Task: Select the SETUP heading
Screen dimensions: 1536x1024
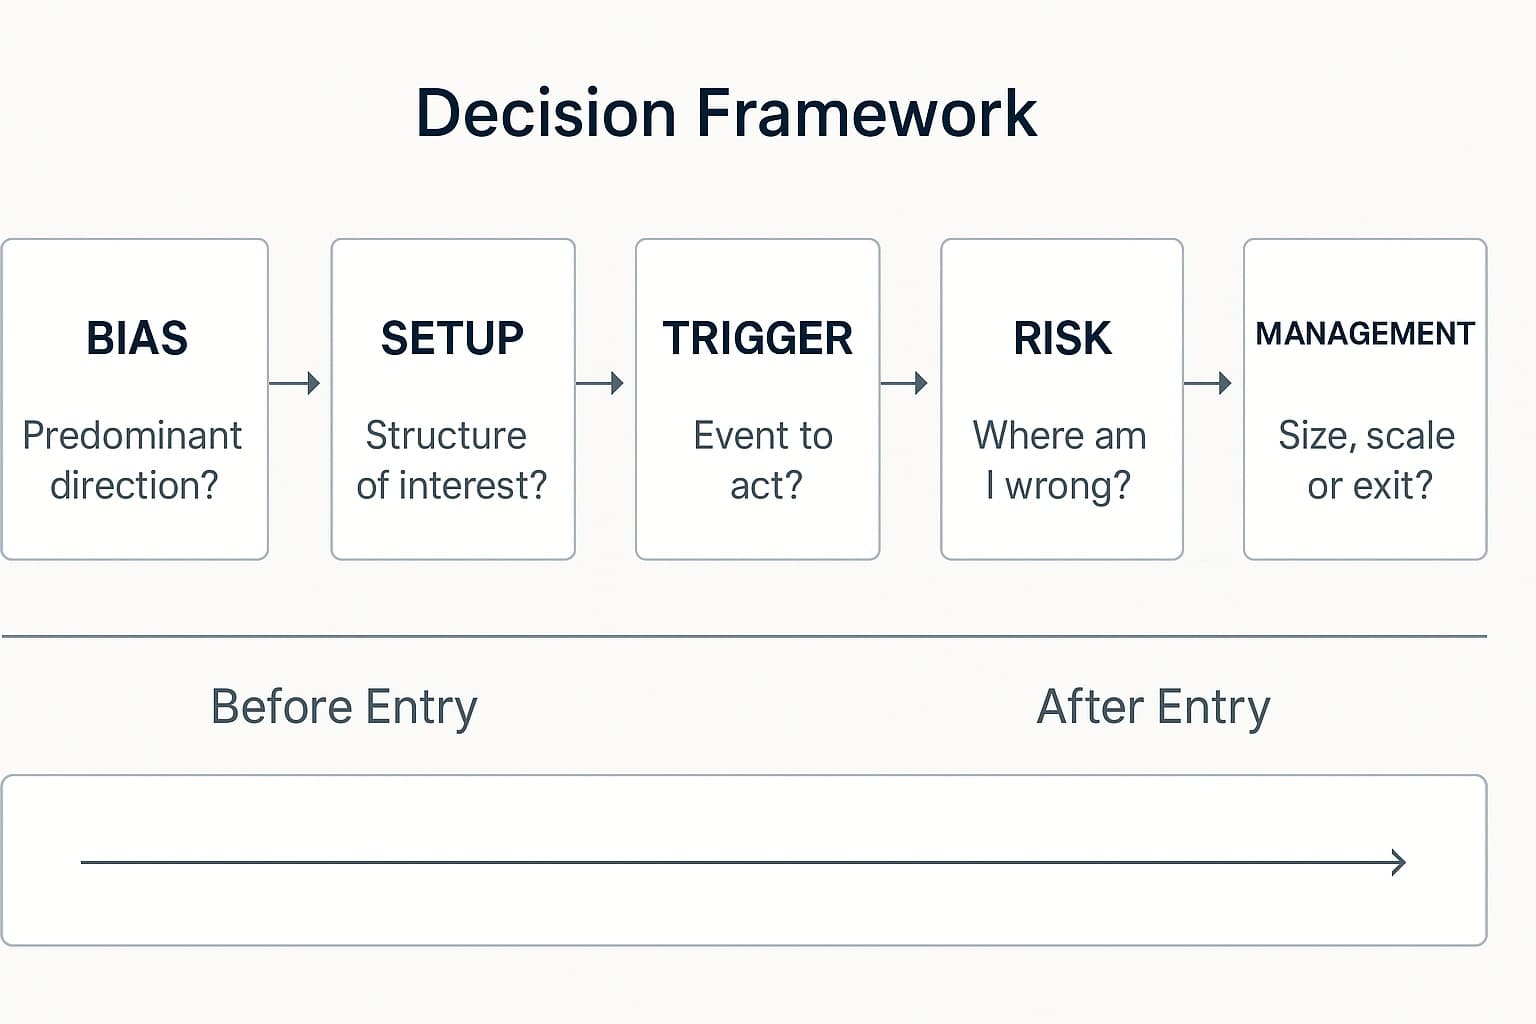Action: (452, 339)
